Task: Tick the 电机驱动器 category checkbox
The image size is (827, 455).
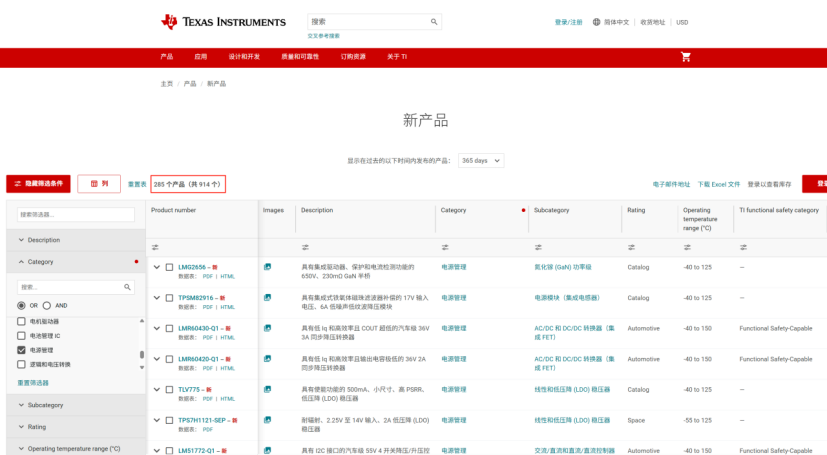Action: tap(21, 321)
